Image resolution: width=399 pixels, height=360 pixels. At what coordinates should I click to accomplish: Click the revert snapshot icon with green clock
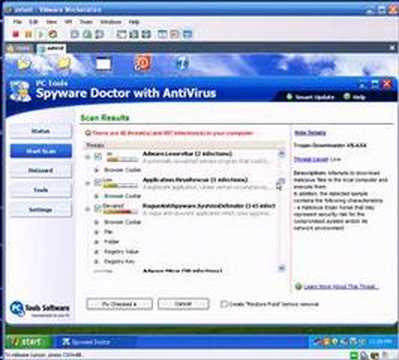coord(87,34)
